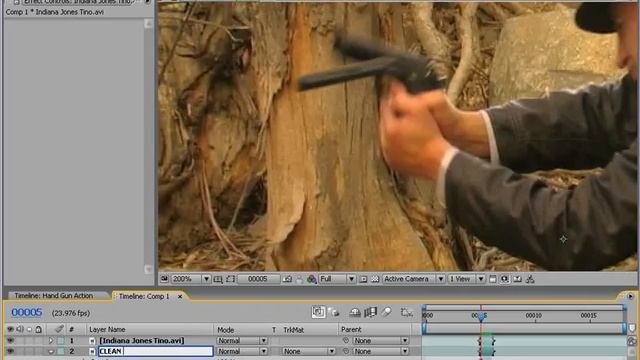Click the (23.976 fps) frame rate text
Image resolution: width=640 pixels, height=360 pixels.
[x=71, y=313]
